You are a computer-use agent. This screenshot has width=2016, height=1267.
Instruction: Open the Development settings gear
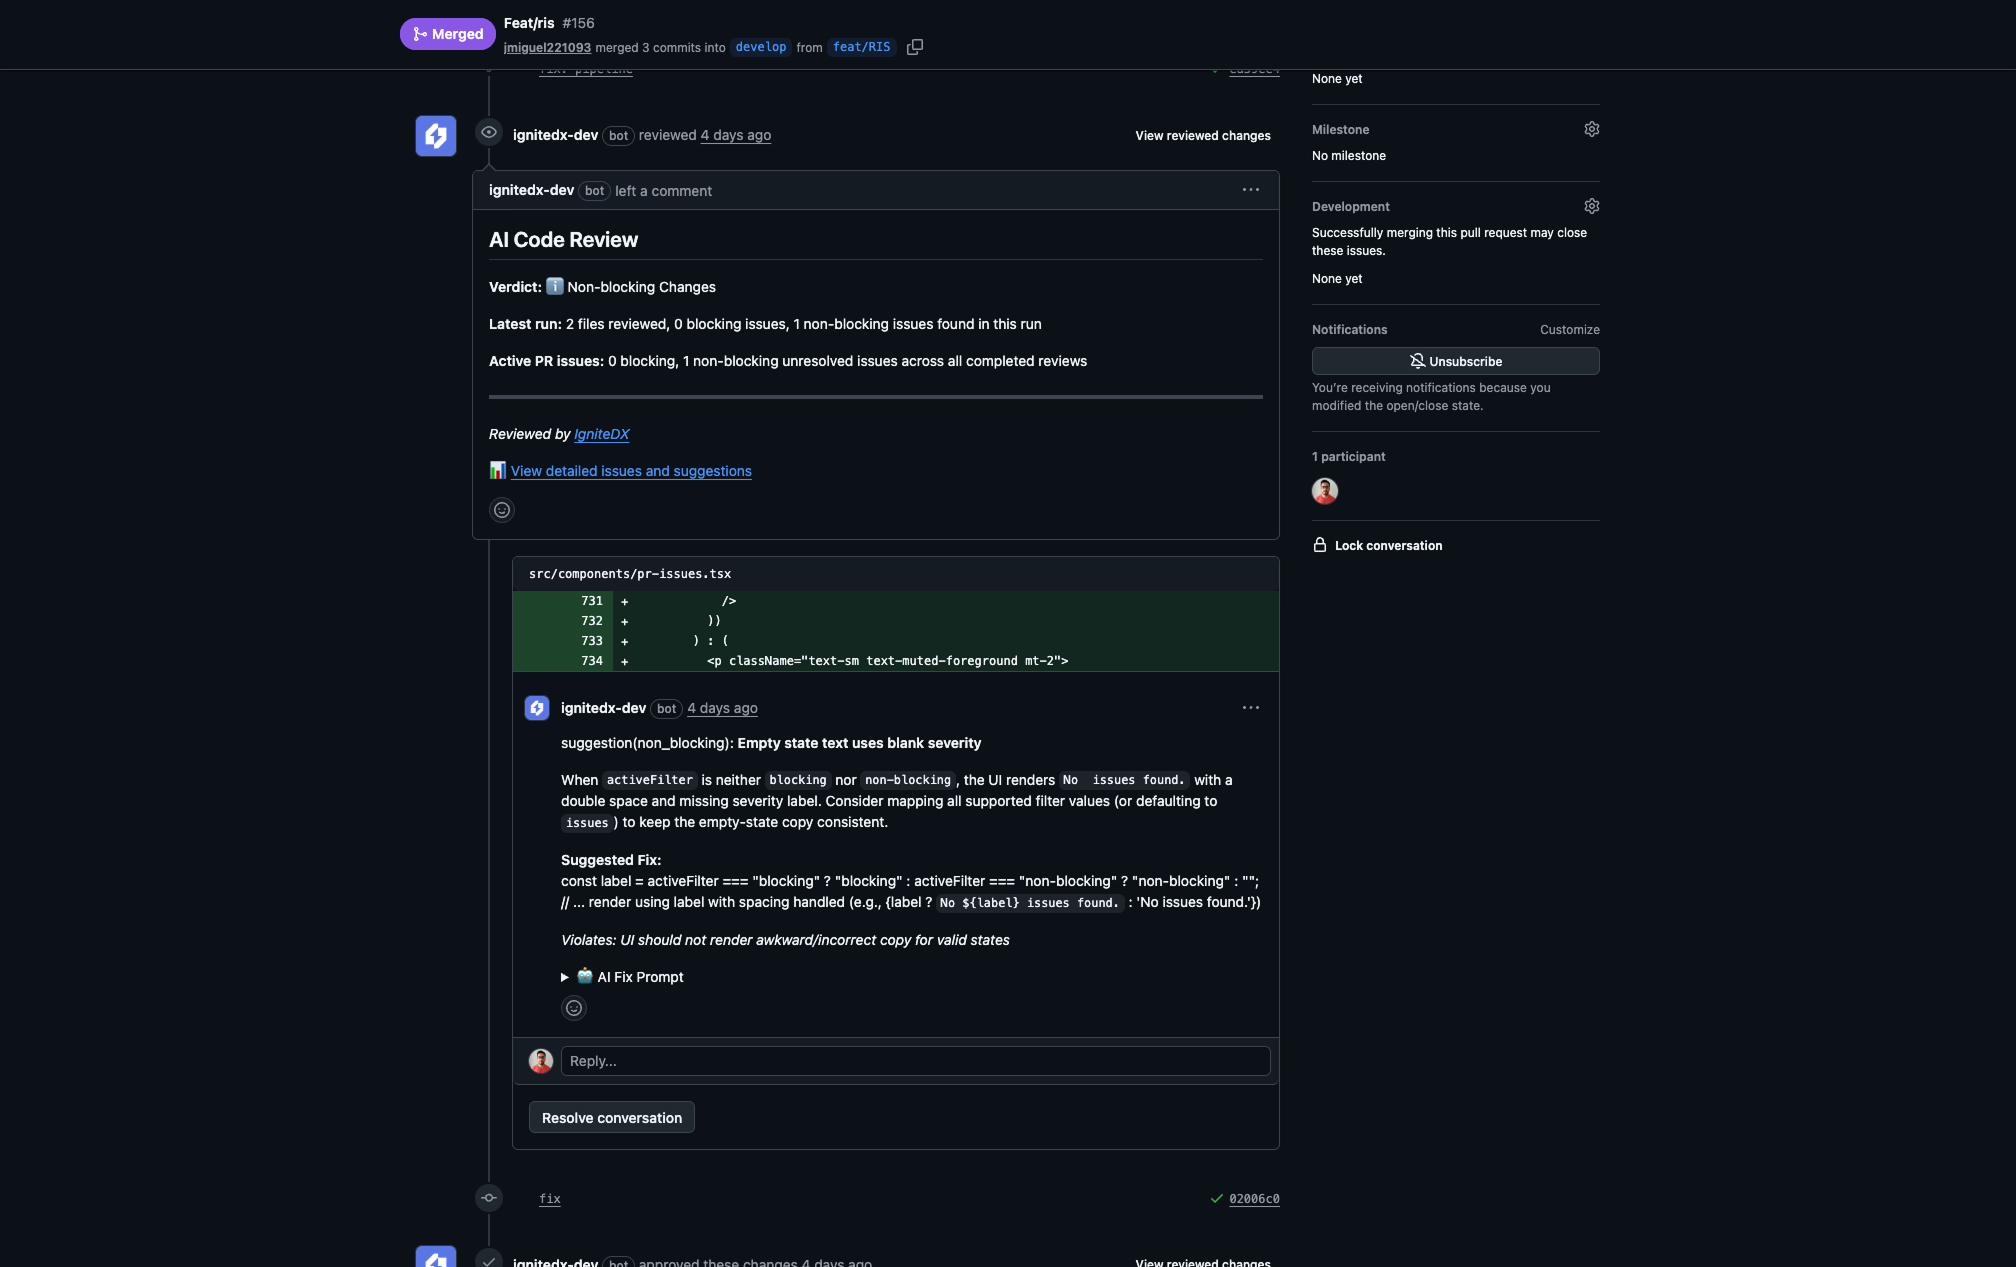tap(1591, 206)
